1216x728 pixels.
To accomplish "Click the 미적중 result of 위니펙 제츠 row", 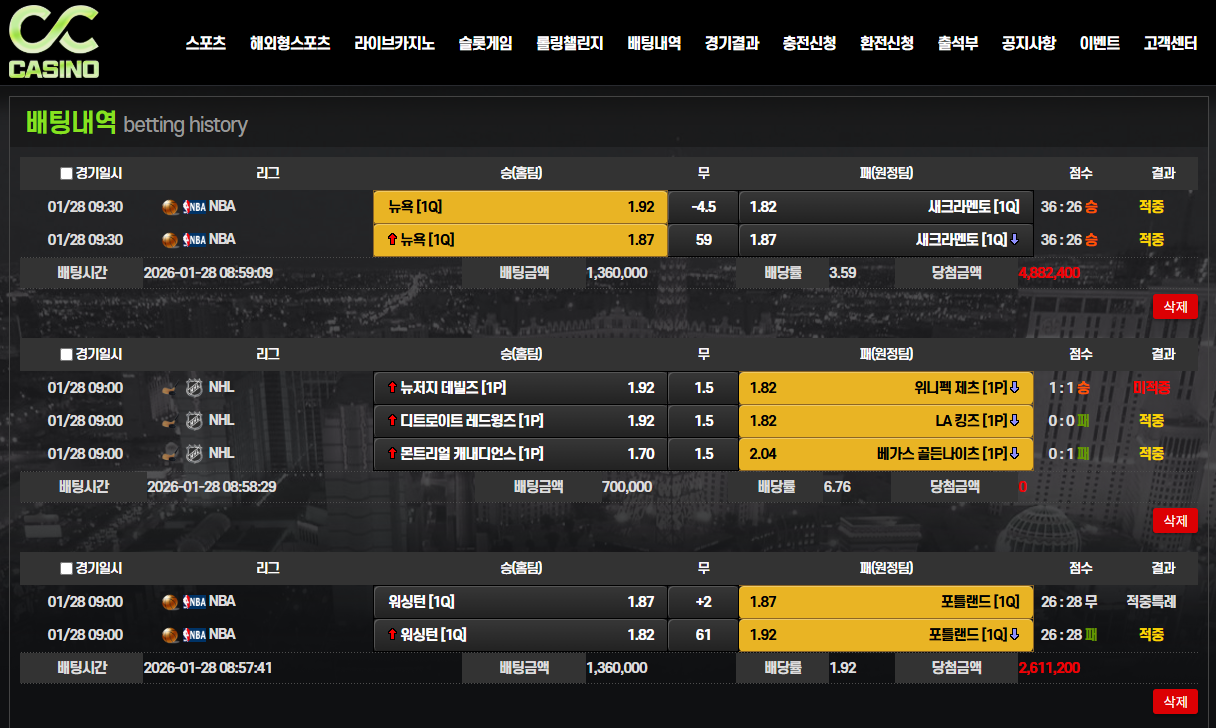I will (x=1151, y=388).
